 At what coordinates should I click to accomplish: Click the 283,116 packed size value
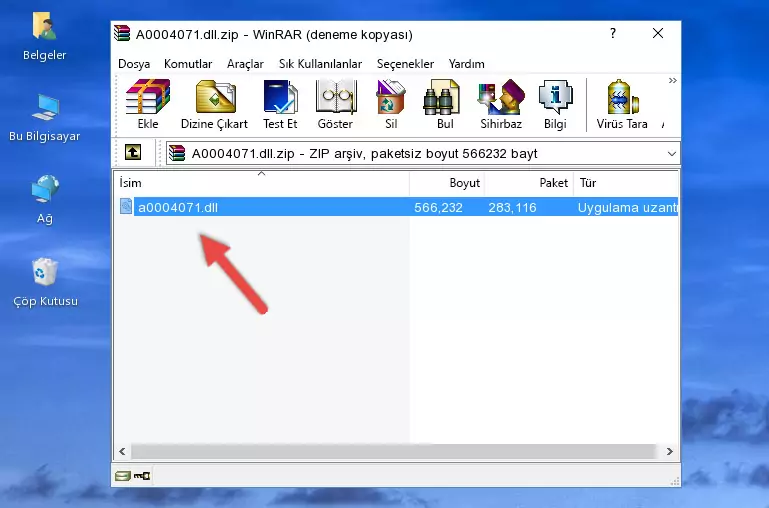pyautogui.click(x=512, y=207)
